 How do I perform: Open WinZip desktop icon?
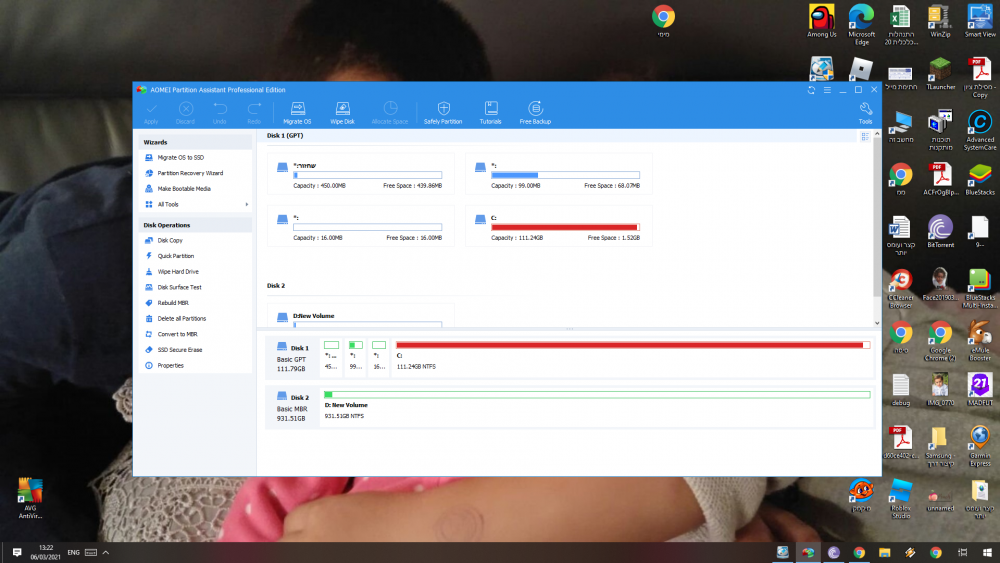(x=940, y=22)
